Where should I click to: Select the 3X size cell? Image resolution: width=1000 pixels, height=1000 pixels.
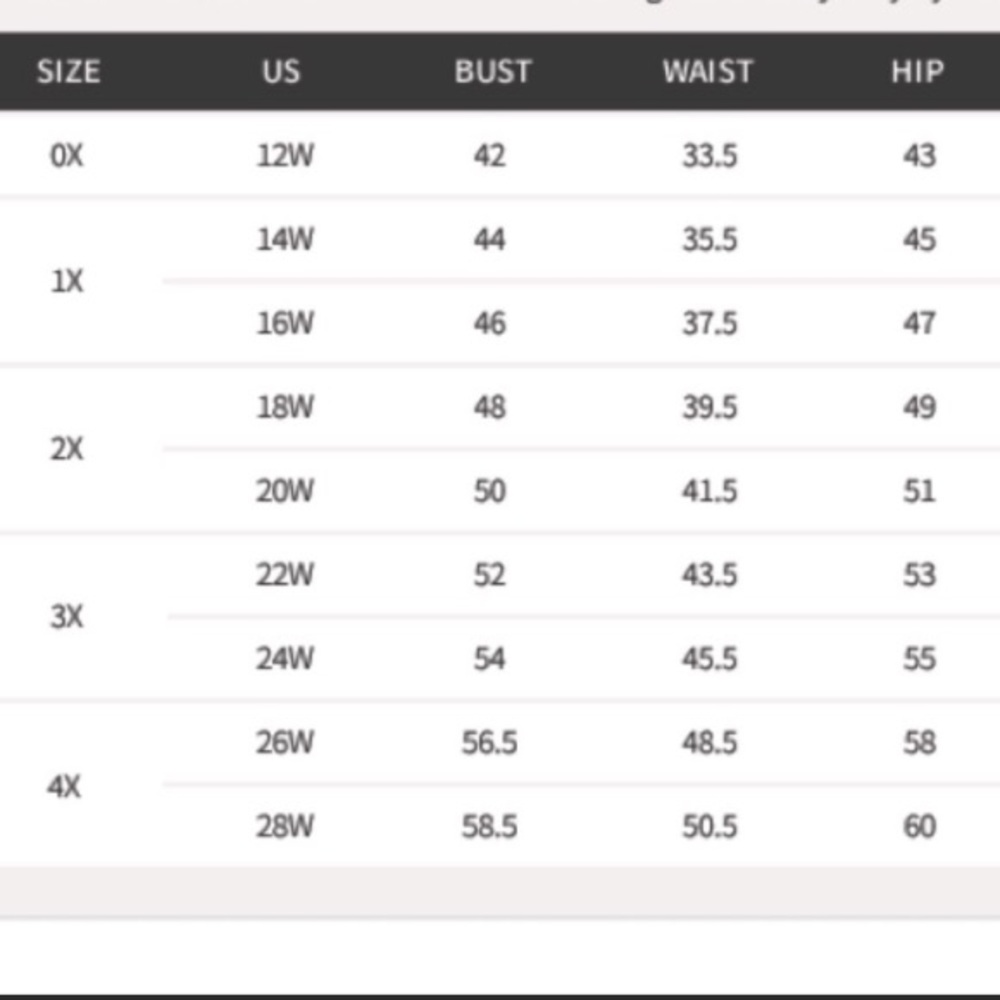[x=67, y=617]
